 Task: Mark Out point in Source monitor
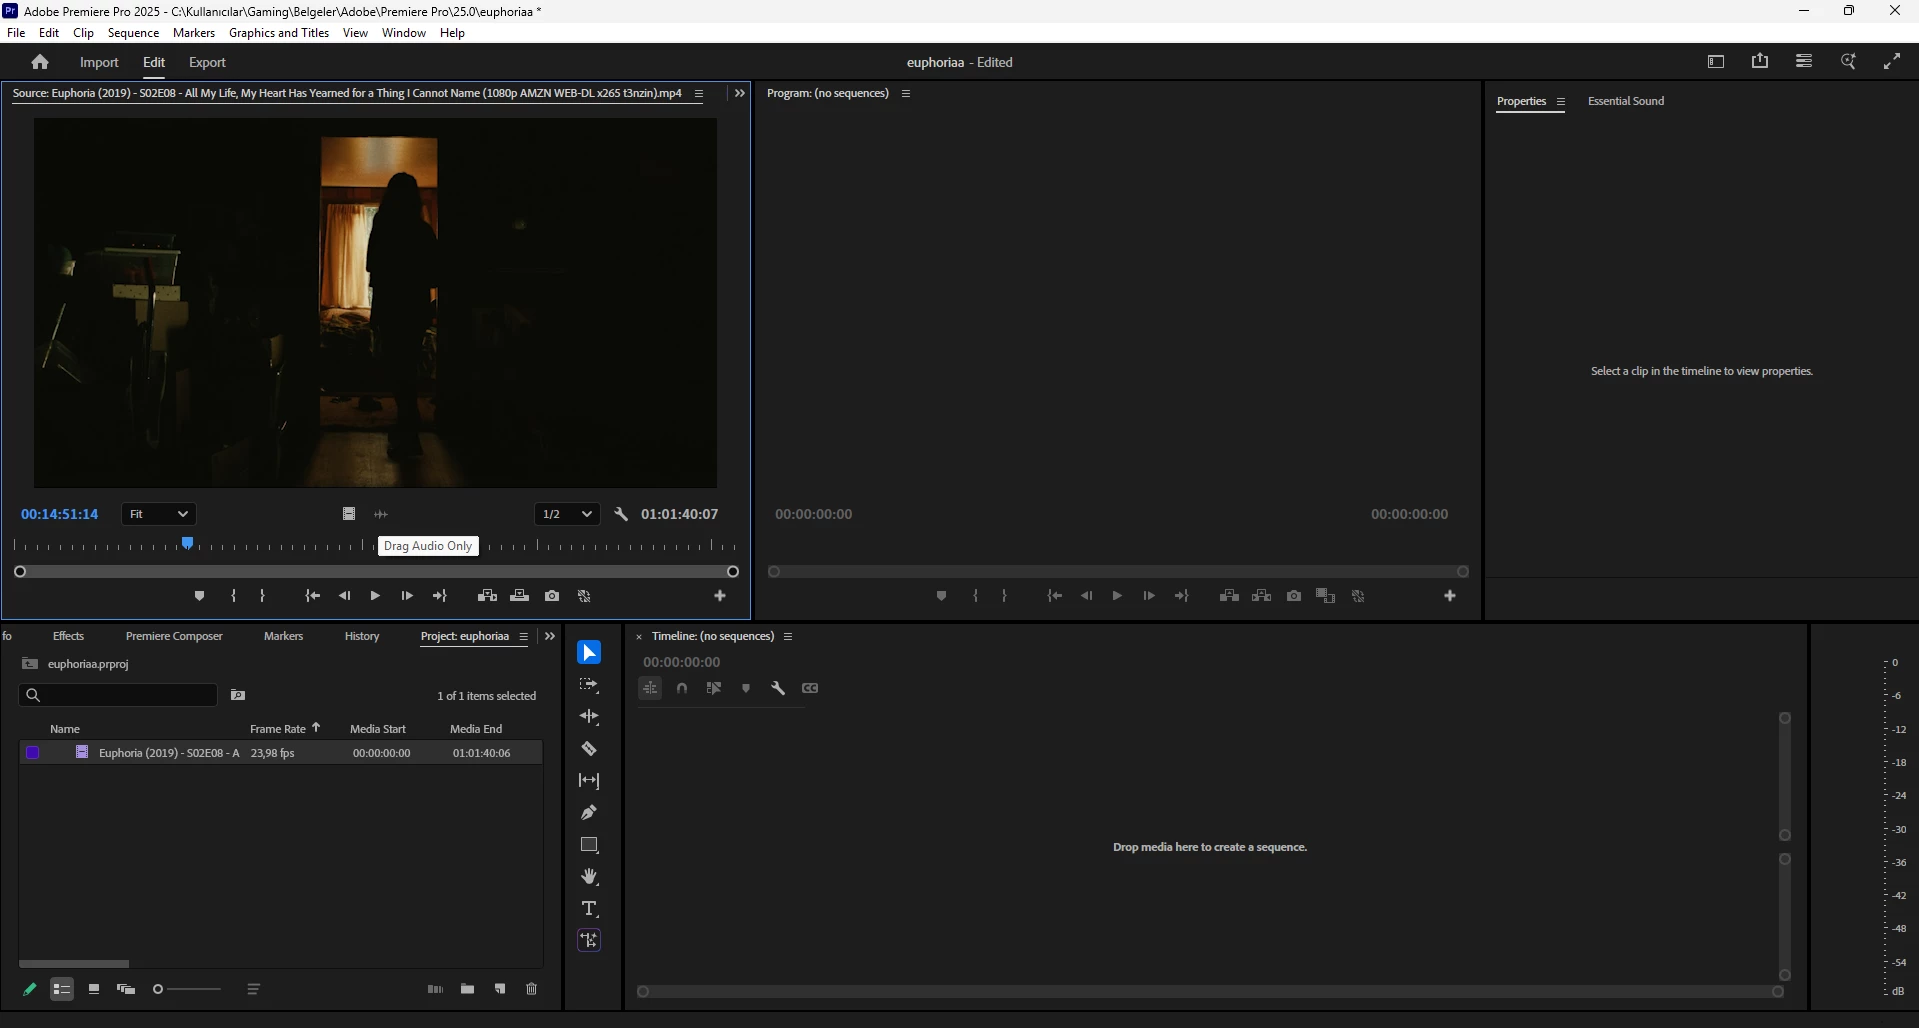pos(262,596)
